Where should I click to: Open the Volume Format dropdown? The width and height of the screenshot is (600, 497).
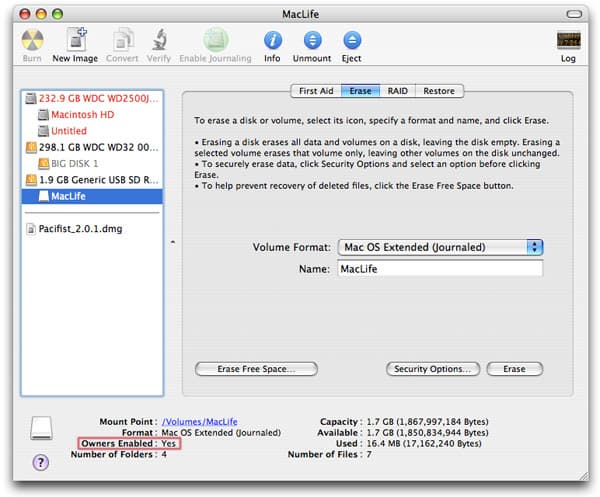click(440, 247)
